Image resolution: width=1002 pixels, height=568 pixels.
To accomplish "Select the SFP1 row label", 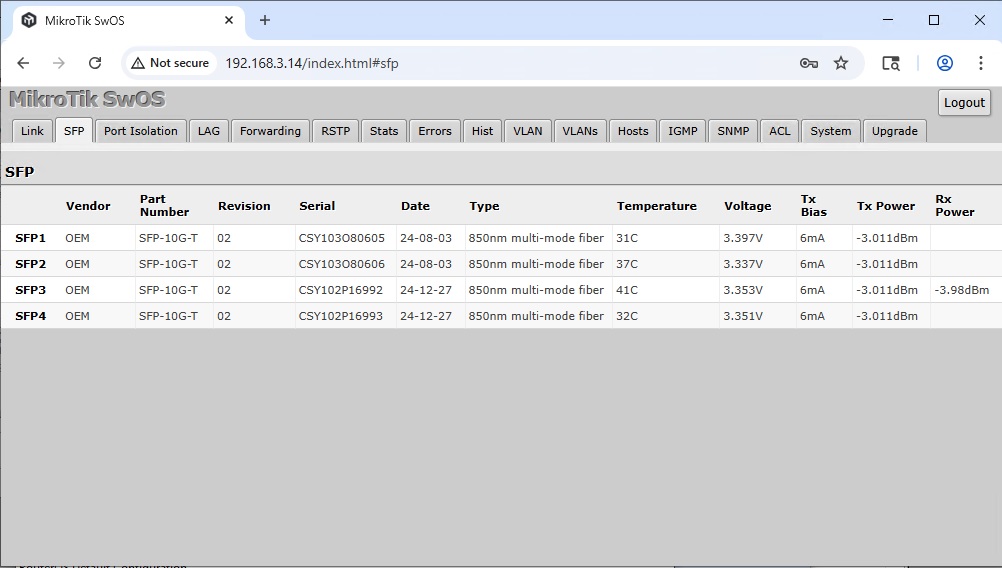I will pos(30,238).
